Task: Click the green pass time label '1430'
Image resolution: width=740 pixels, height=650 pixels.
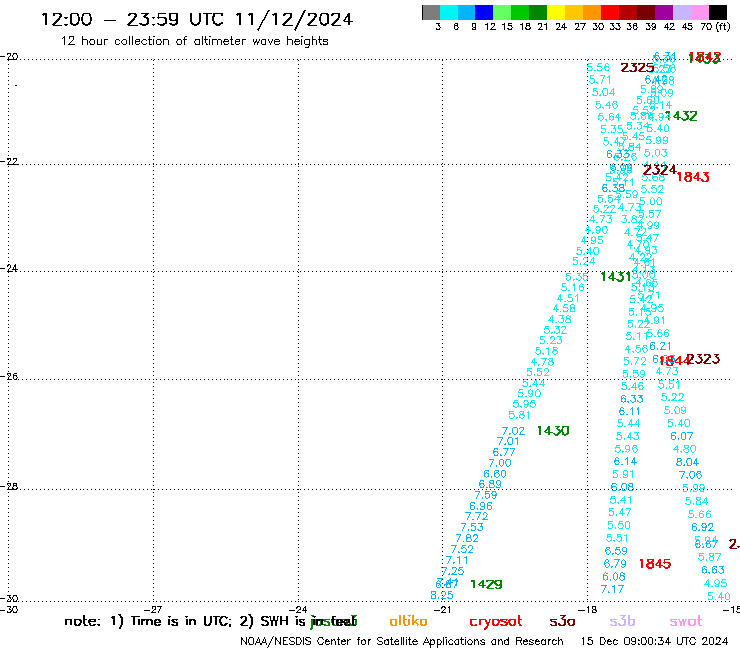Action: (553, 431)
